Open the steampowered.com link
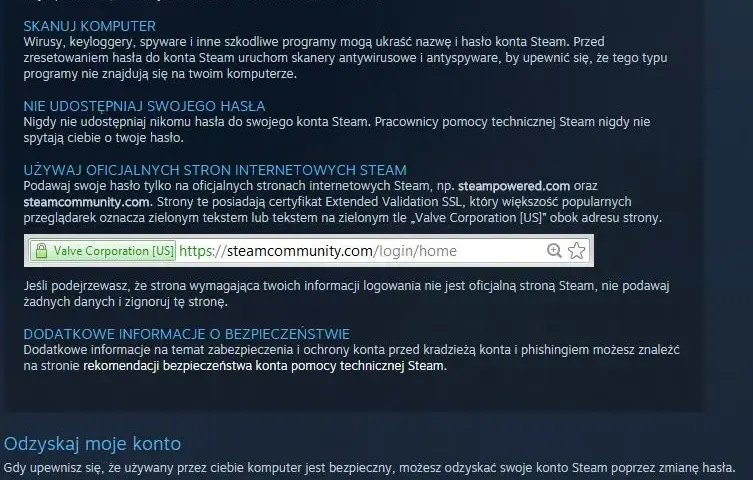The height and width of the screenshot is (480, 753). [x=514, y=186]
